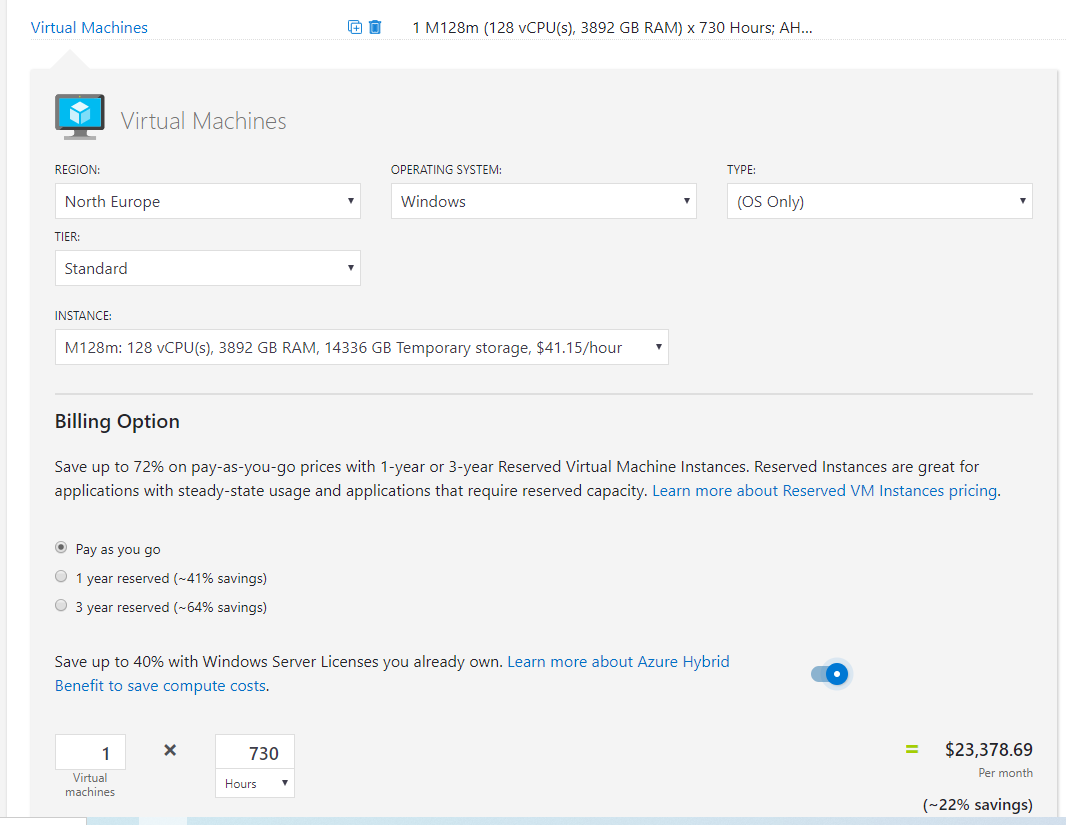This screenshot has width=1066, height=825.
Task: Choose 3 year reserved billing option
Action: point(62,606)
